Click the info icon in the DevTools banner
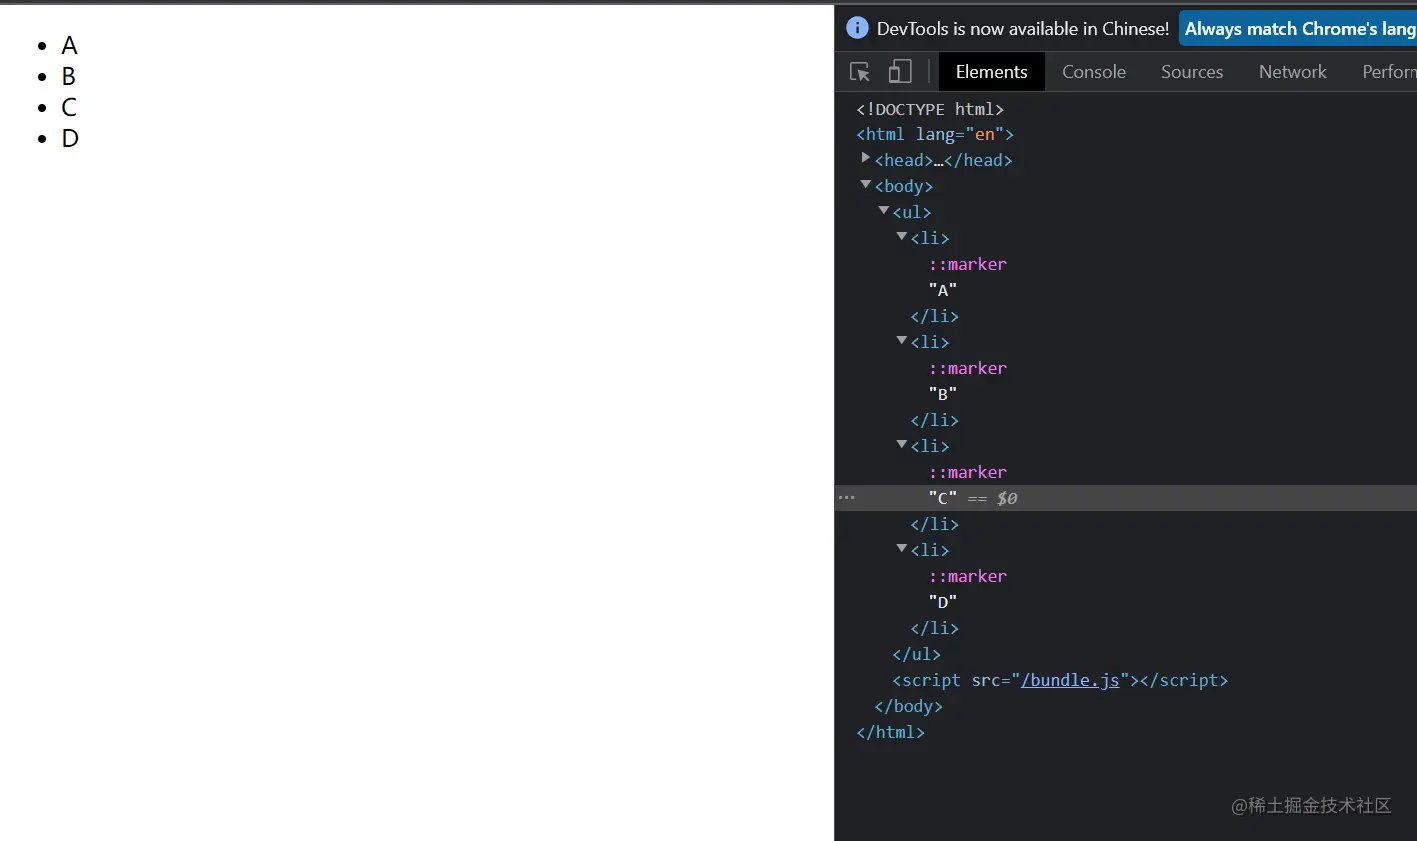Viewport: 1417px width, 841px height. [857, 28]
